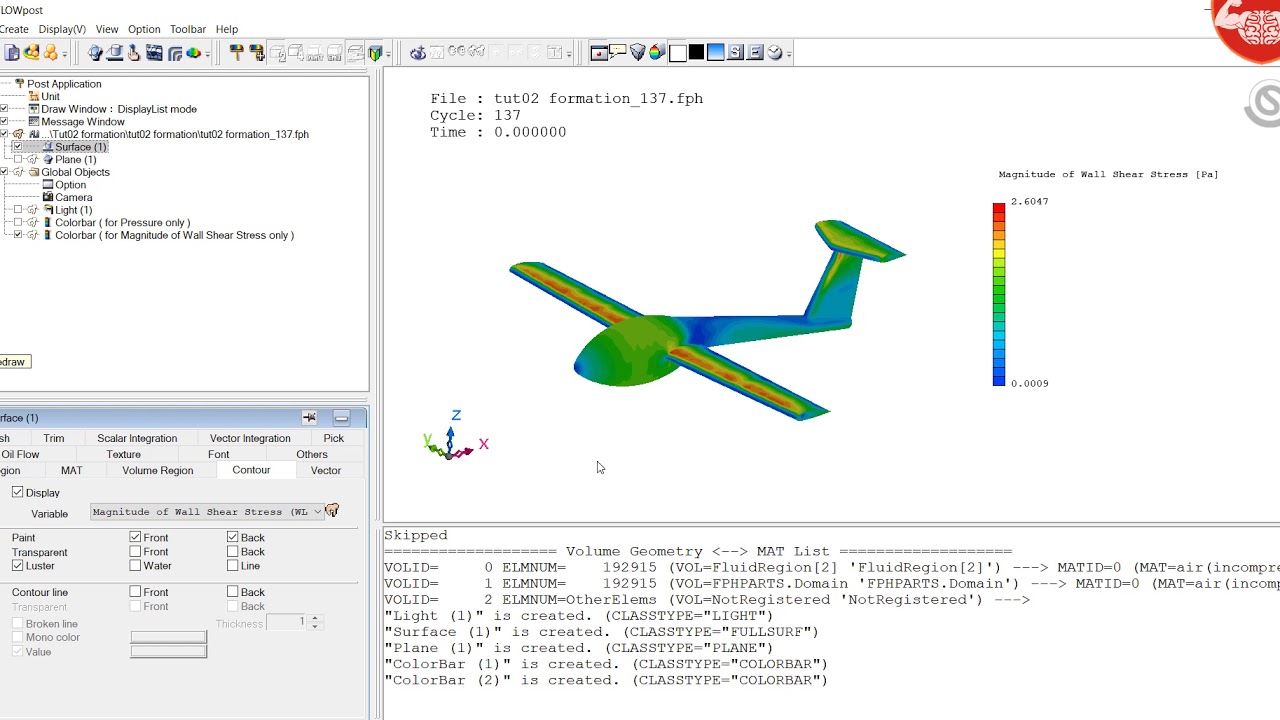
Task: Open the Toolbar menu
Action: [188, 29]
